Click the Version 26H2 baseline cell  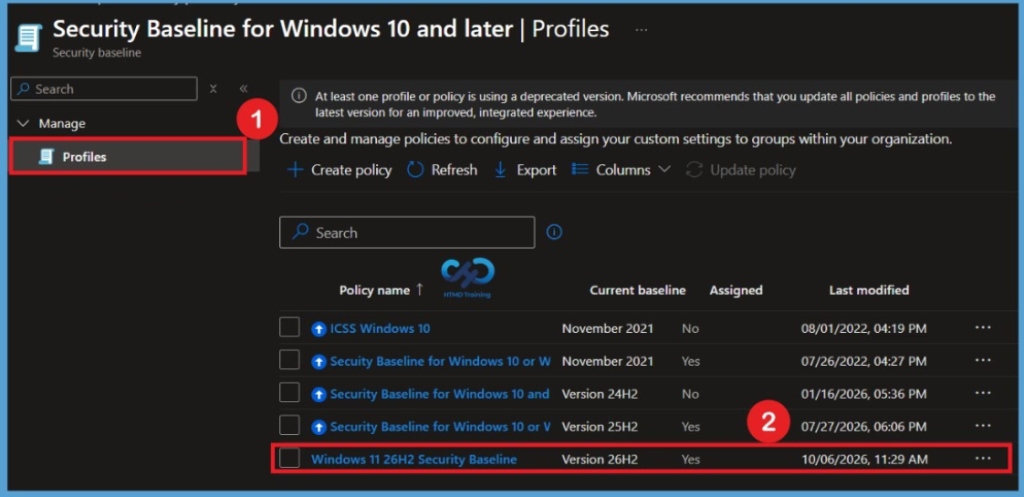pos(600,460)
